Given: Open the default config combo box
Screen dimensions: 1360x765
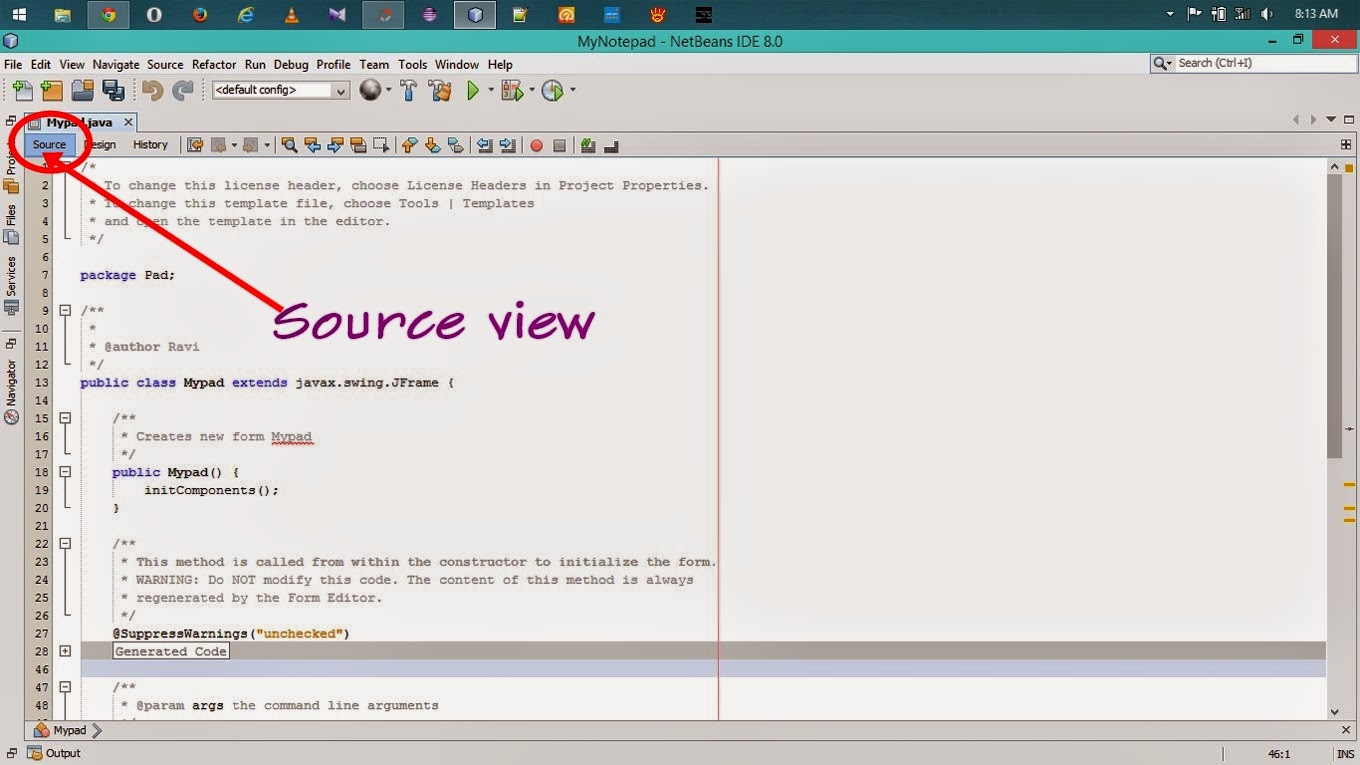Looking at the screenshot, I should click(280, 90).
